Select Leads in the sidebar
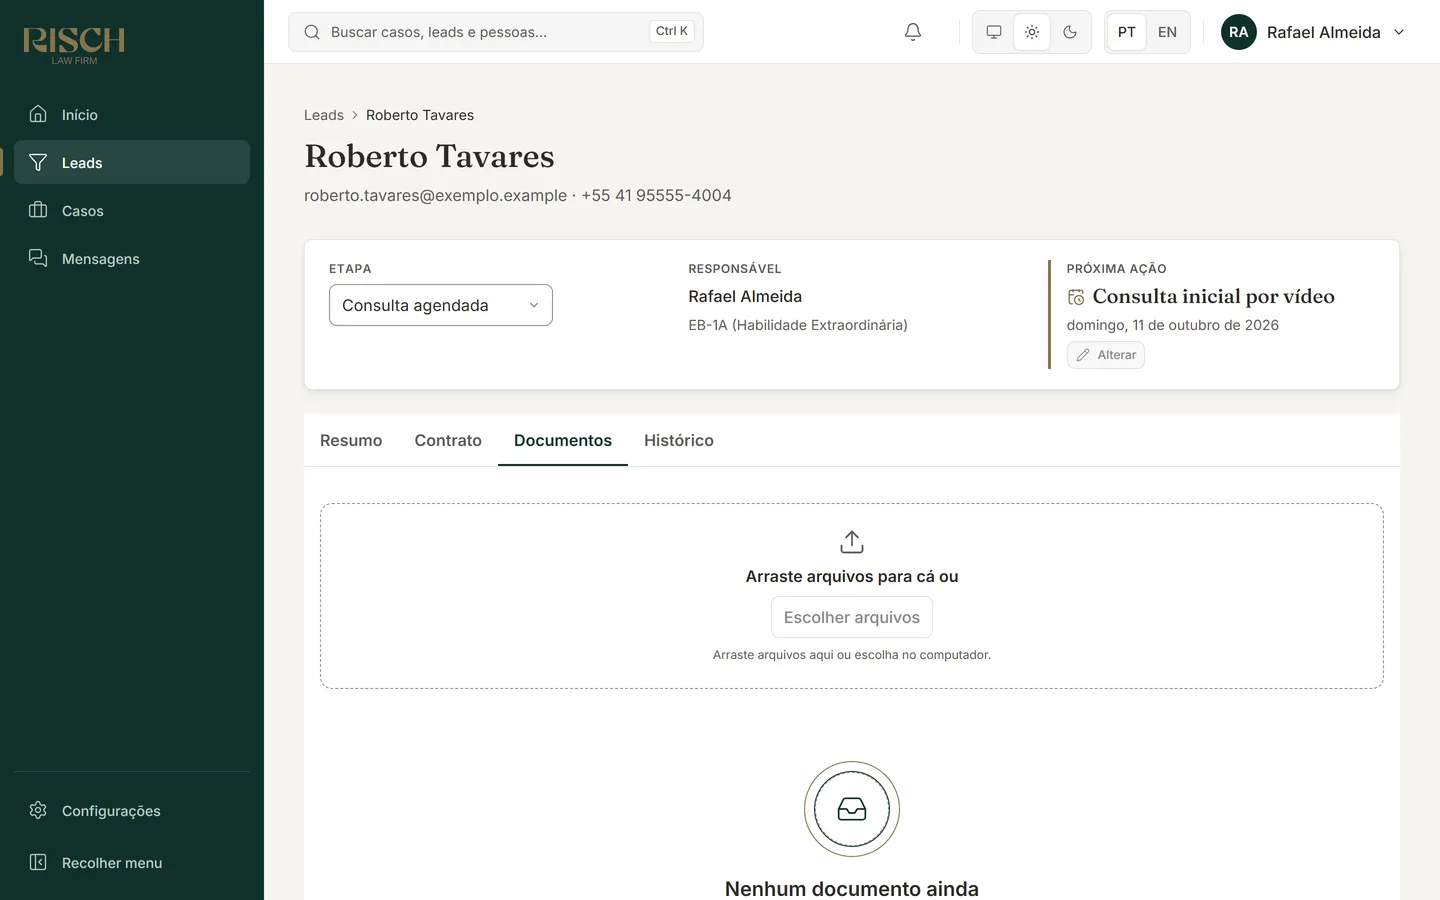This screenshot has width=1440, height=900. (132, 162)
